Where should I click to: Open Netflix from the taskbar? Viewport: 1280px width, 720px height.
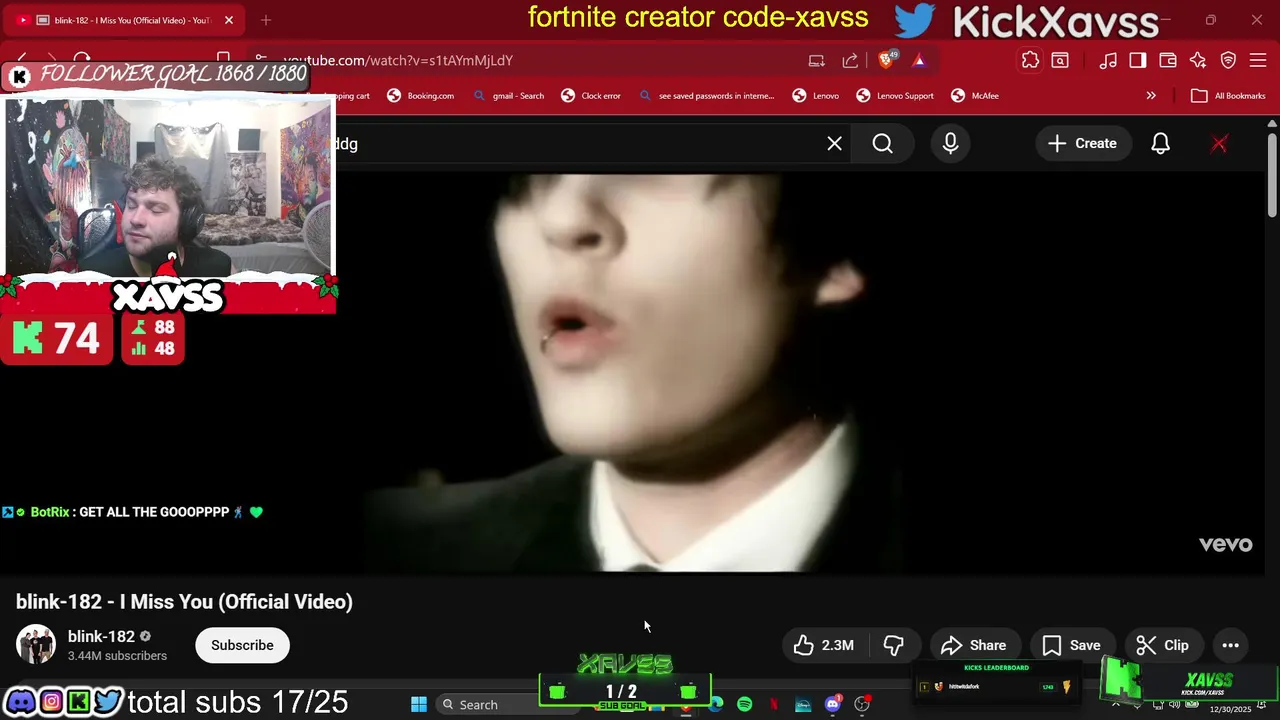[x=774, y=705]
